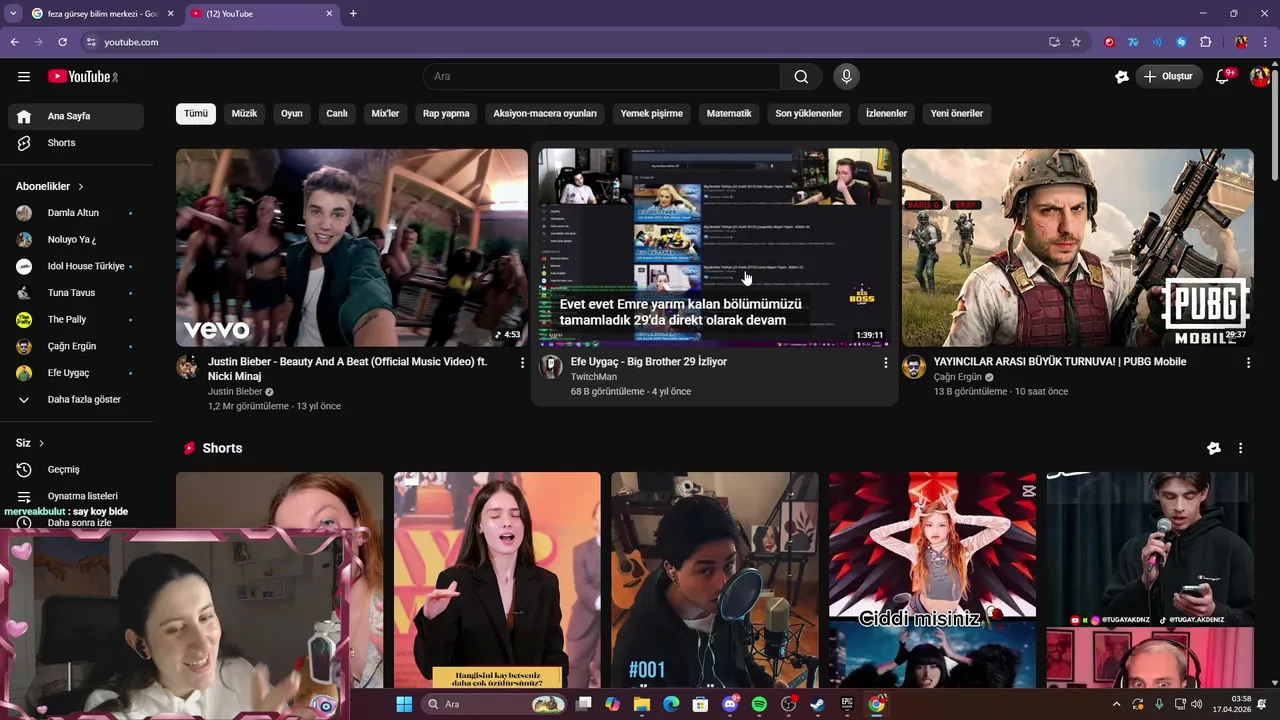Switch to the feza gürsey bilim merkezi tab

[102, 14]
